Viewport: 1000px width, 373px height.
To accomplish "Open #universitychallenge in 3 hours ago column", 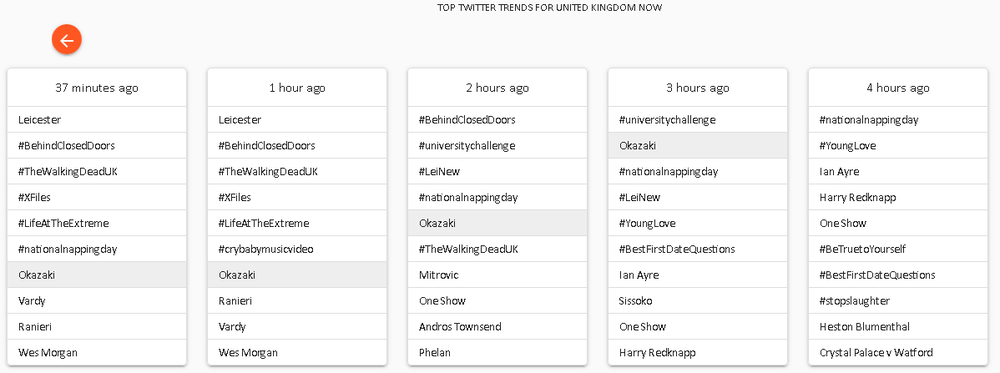I will (x=698, y=120).
